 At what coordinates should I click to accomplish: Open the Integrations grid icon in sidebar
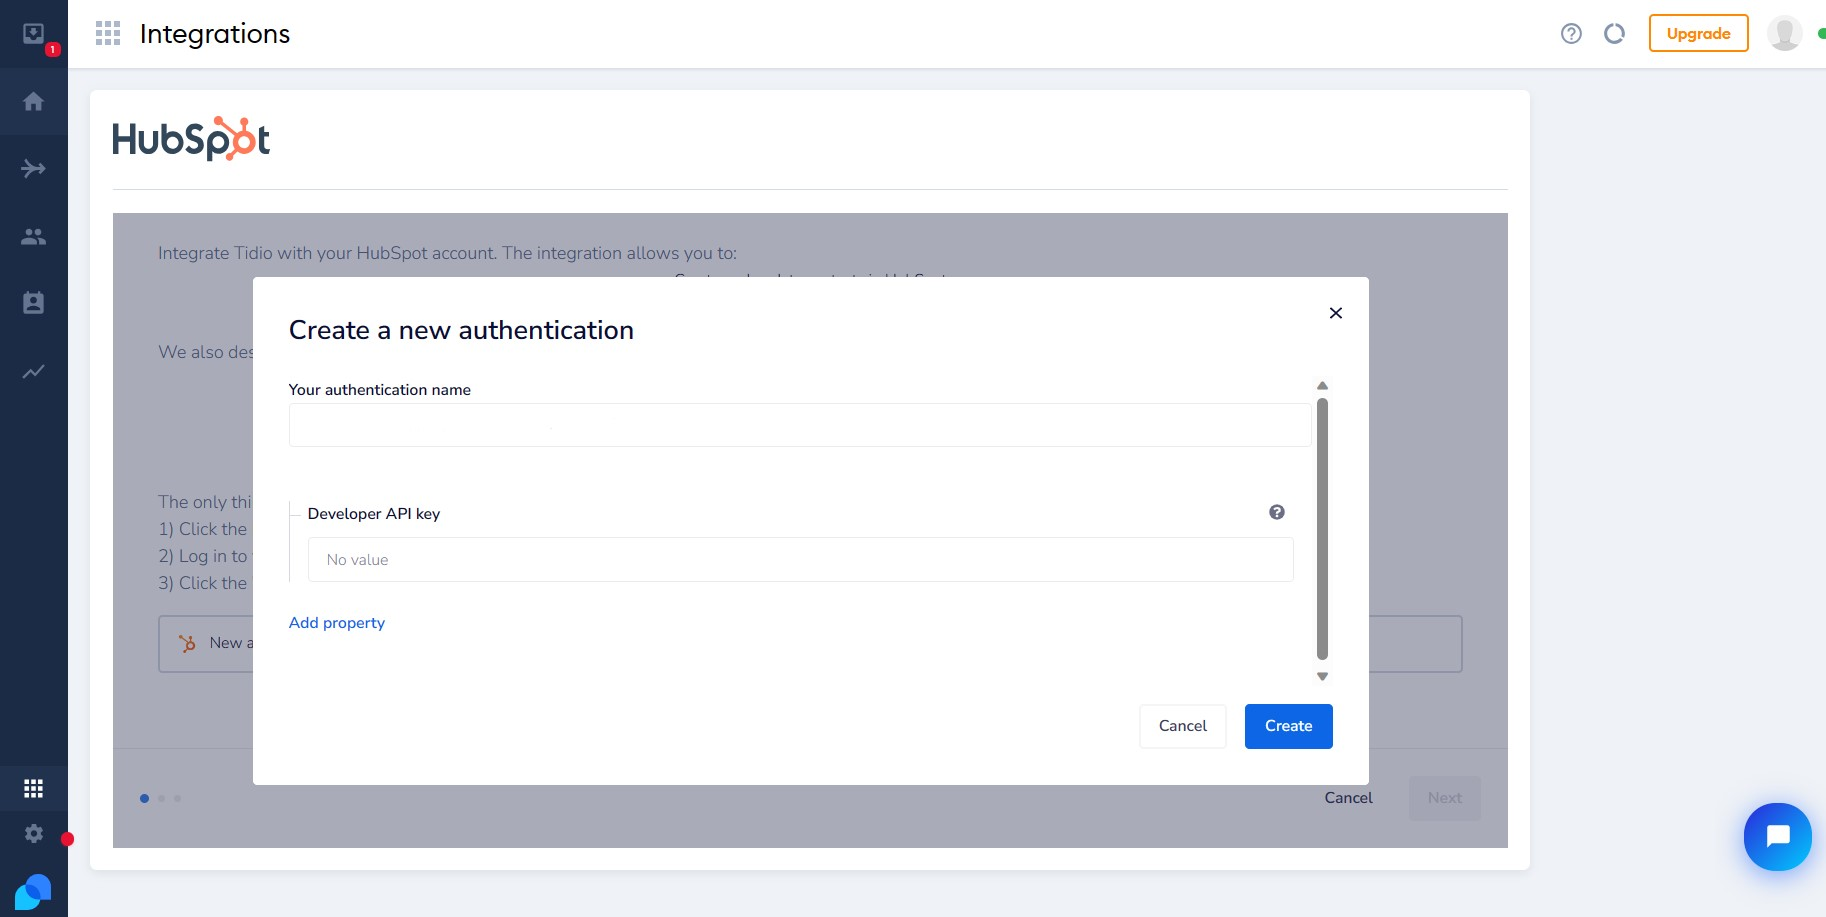[34, 789]
